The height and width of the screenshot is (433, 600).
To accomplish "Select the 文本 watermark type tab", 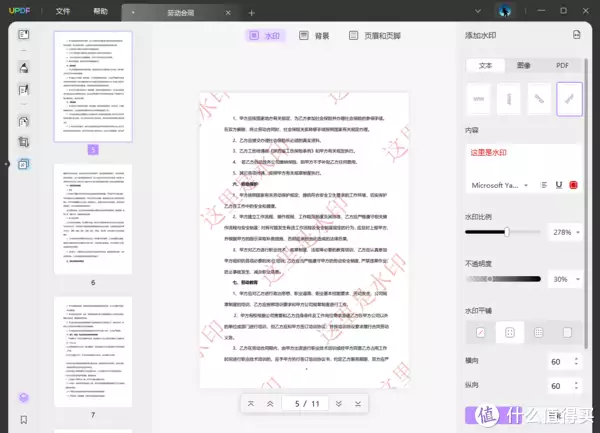I will [485, 65].
